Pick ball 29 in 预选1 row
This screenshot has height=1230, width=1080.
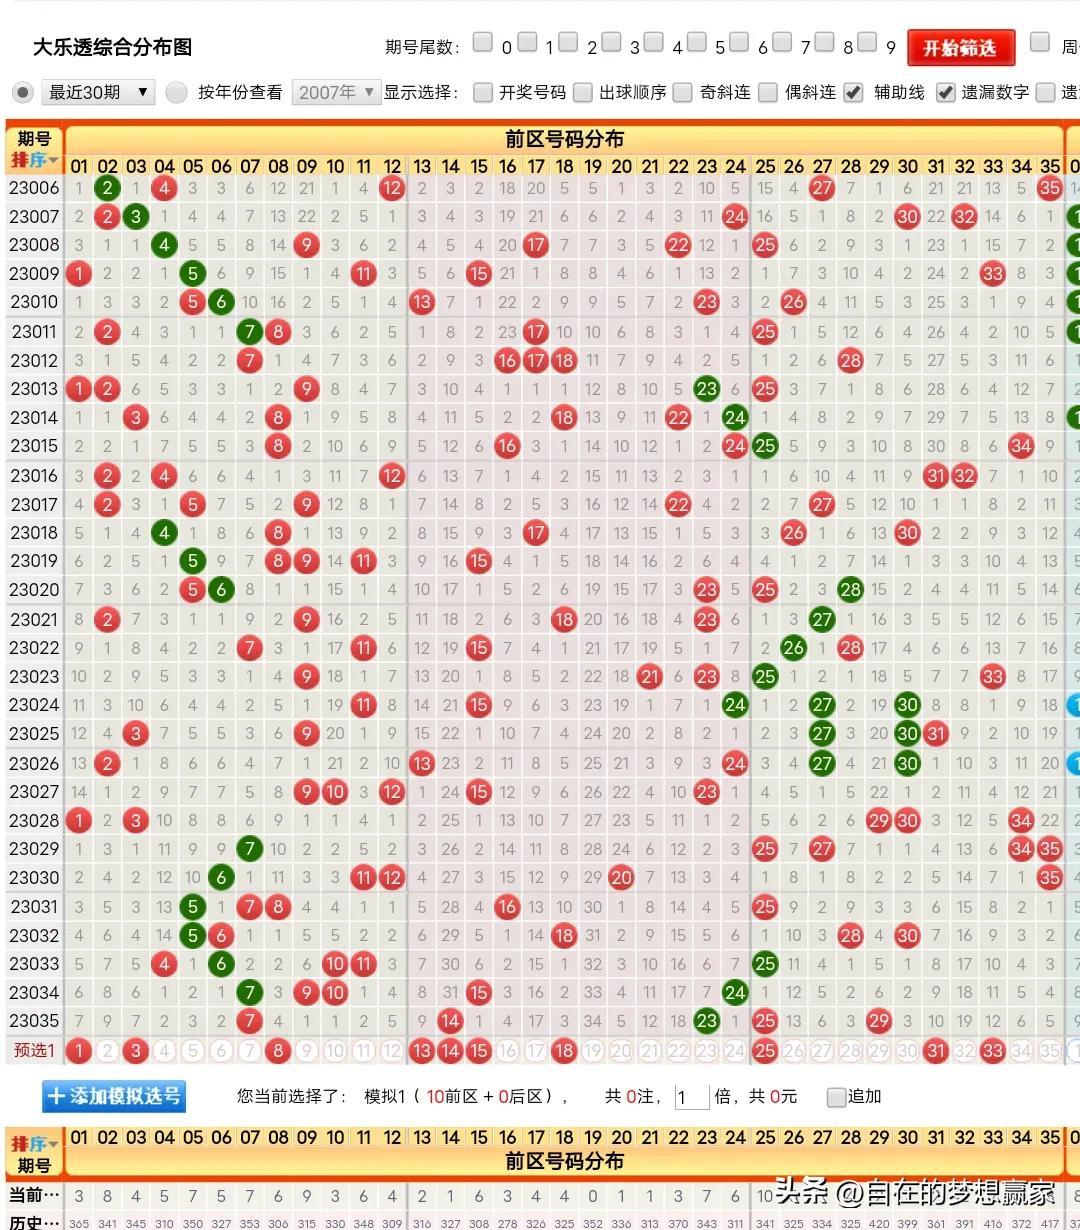tap(879, 1051)
